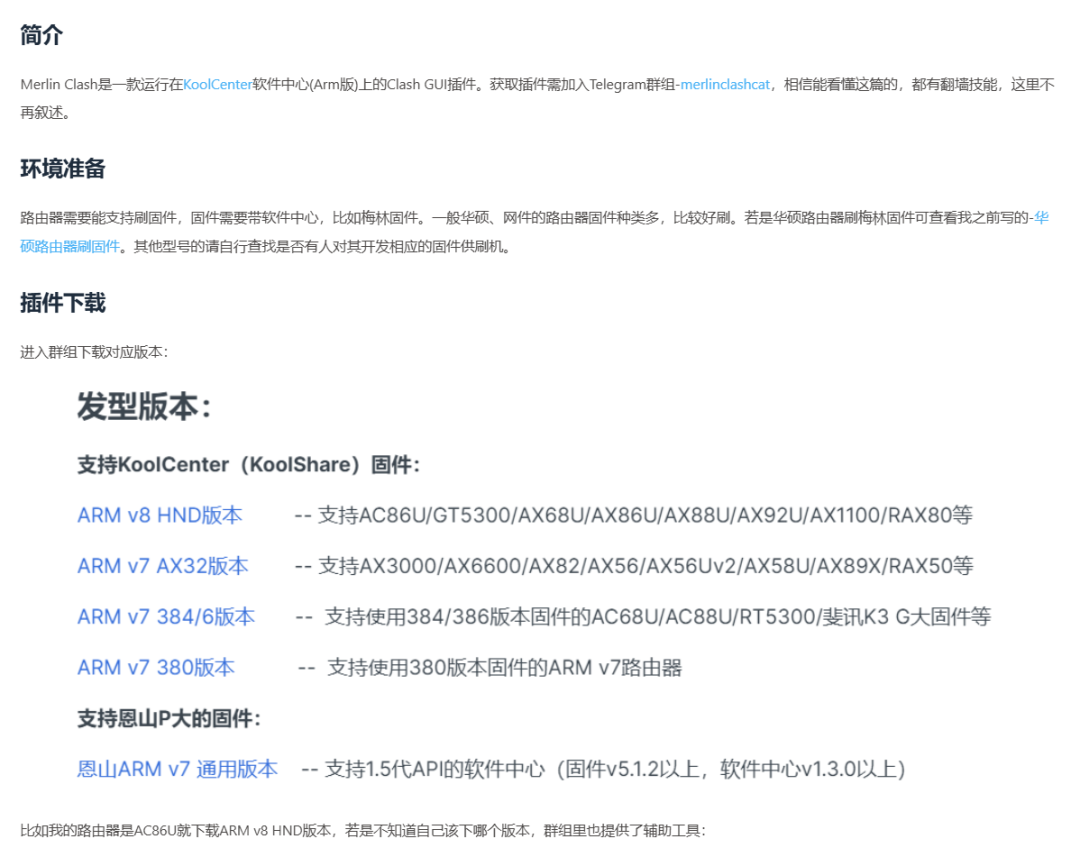Click the ARM v7 AX32版本 download link
The image size is (1080, 848).
click(x=163, y=566)
